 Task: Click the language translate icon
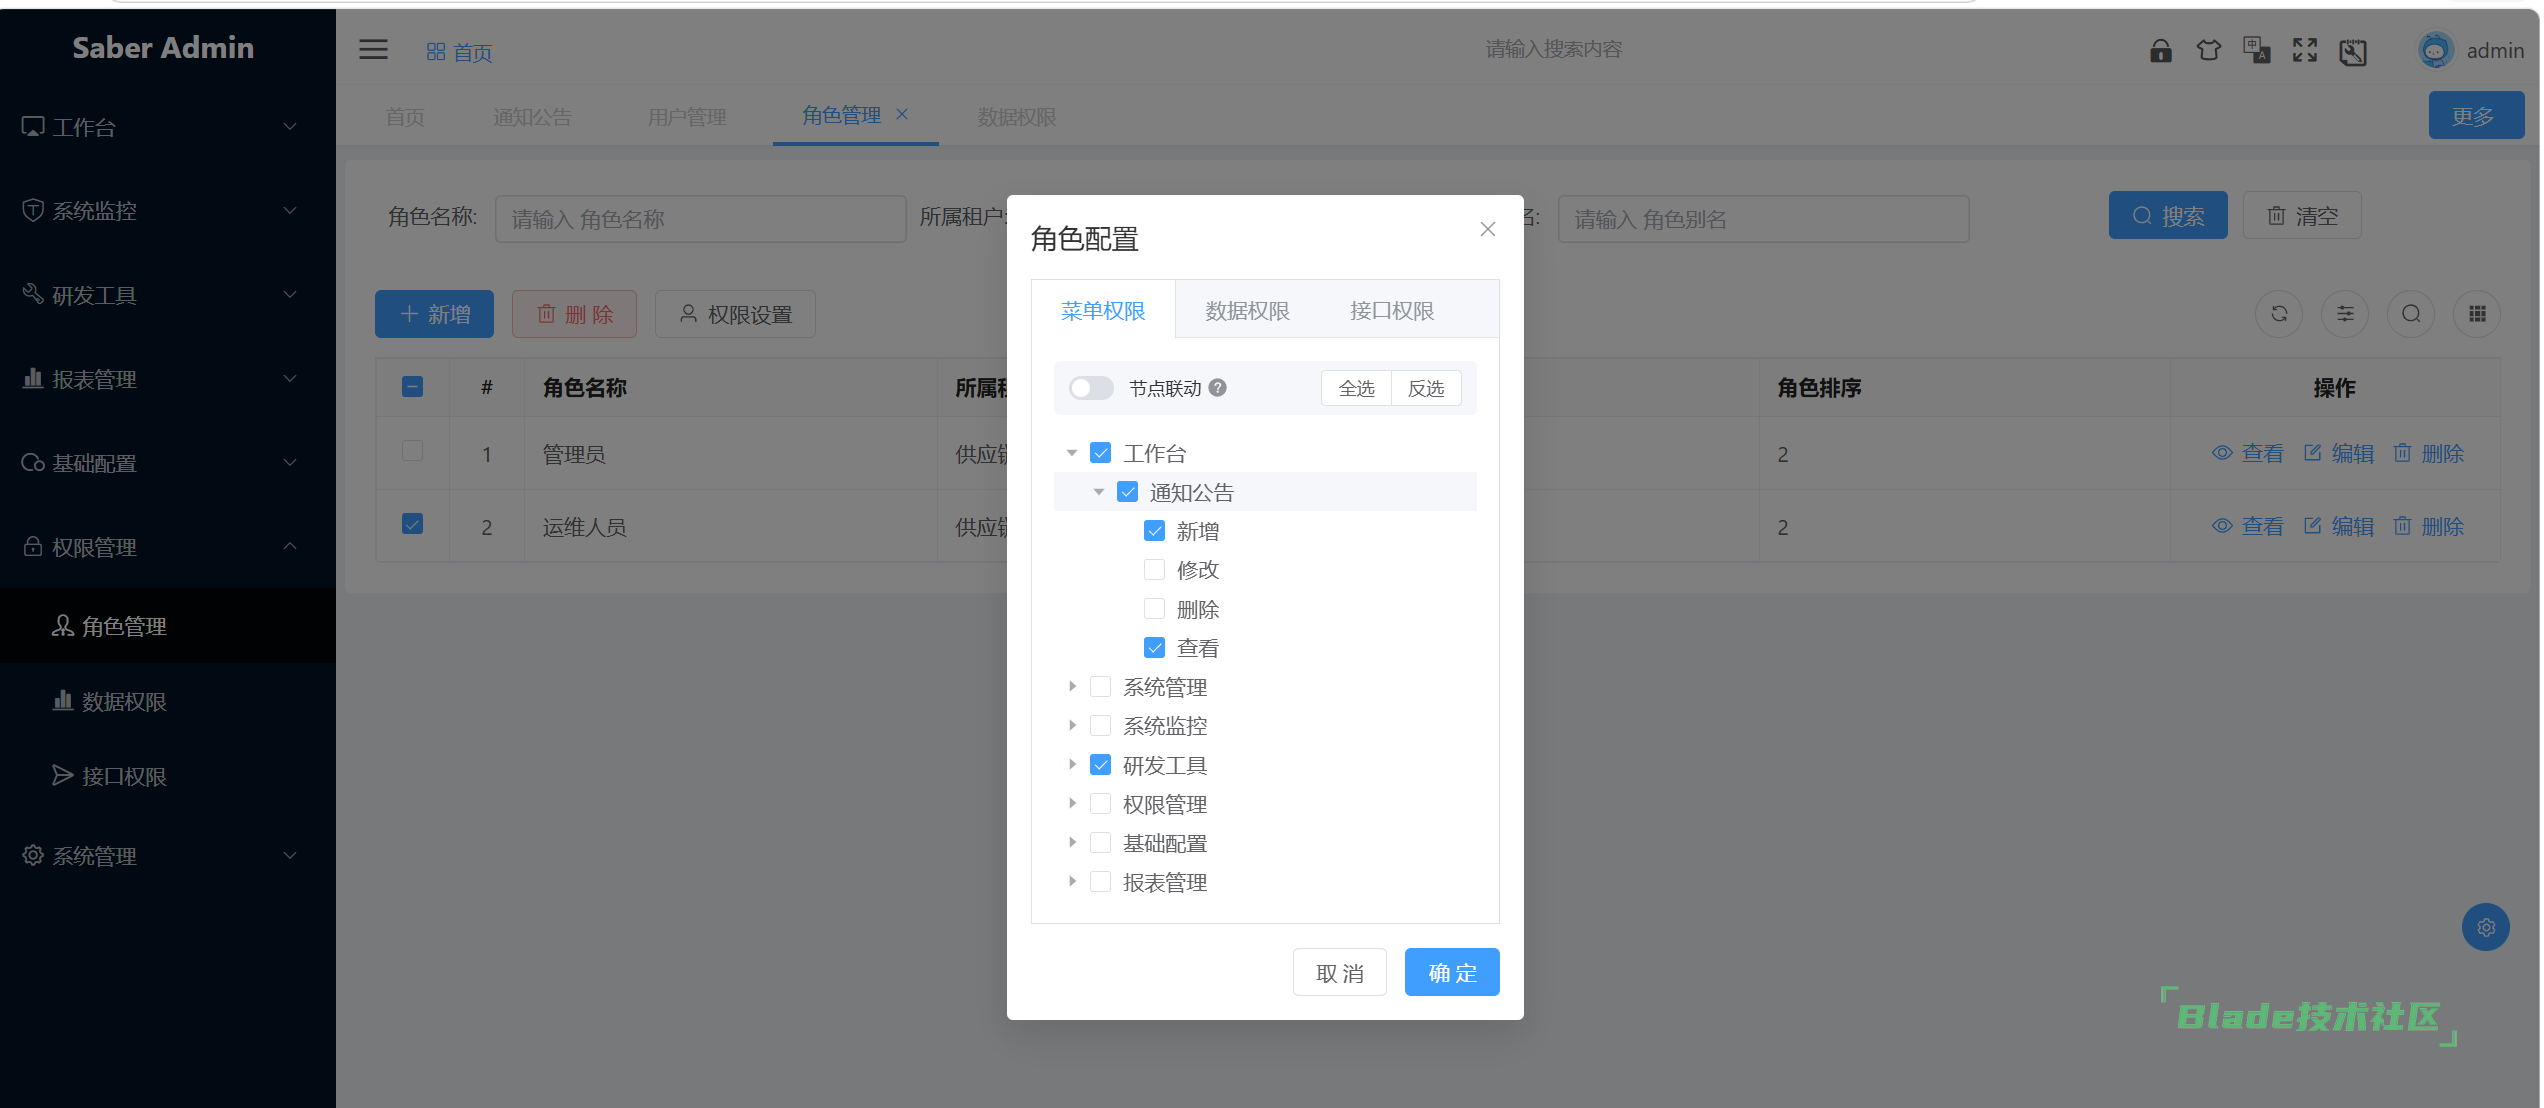click(x=2256, y=50)
